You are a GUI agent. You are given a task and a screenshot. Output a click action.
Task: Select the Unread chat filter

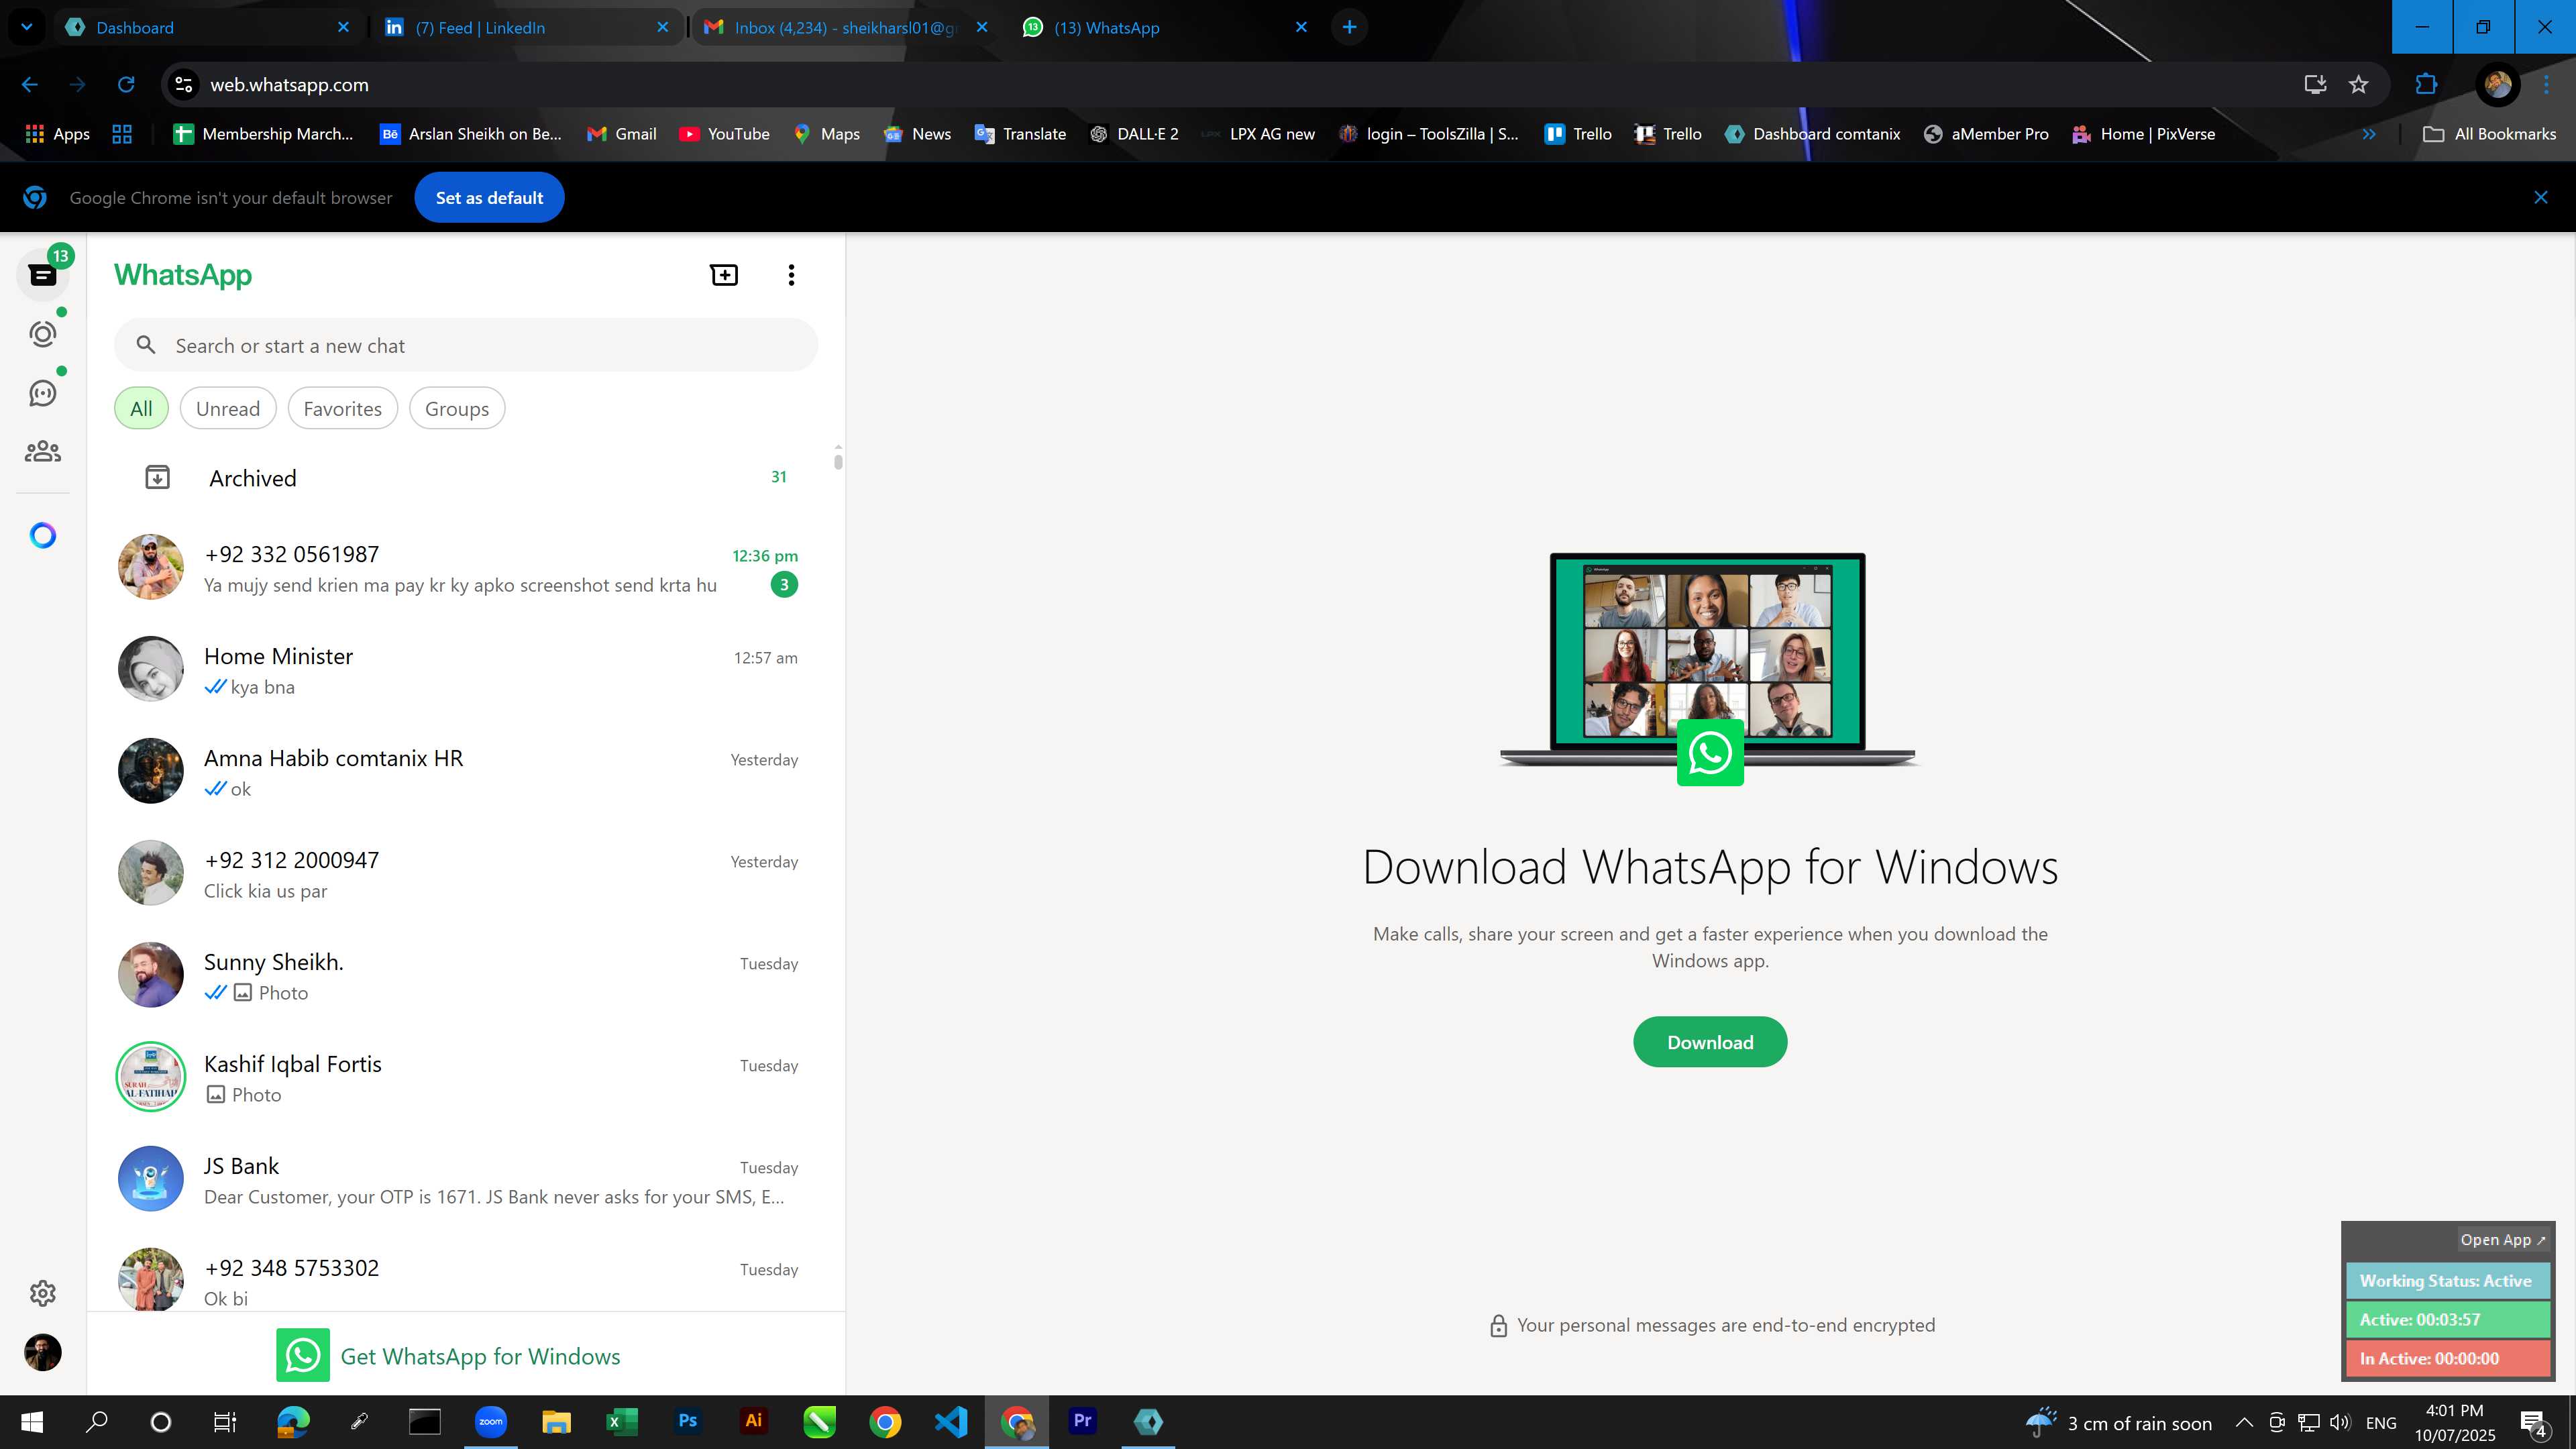coord(228,408)
